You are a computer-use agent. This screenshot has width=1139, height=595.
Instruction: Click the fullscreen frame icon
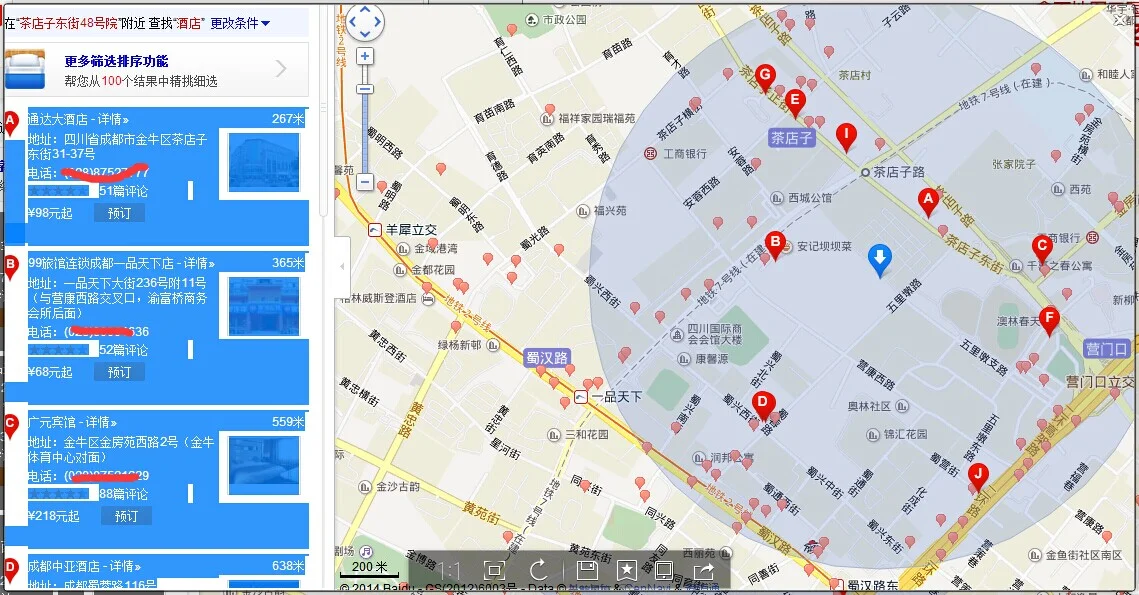pos(493,569)
